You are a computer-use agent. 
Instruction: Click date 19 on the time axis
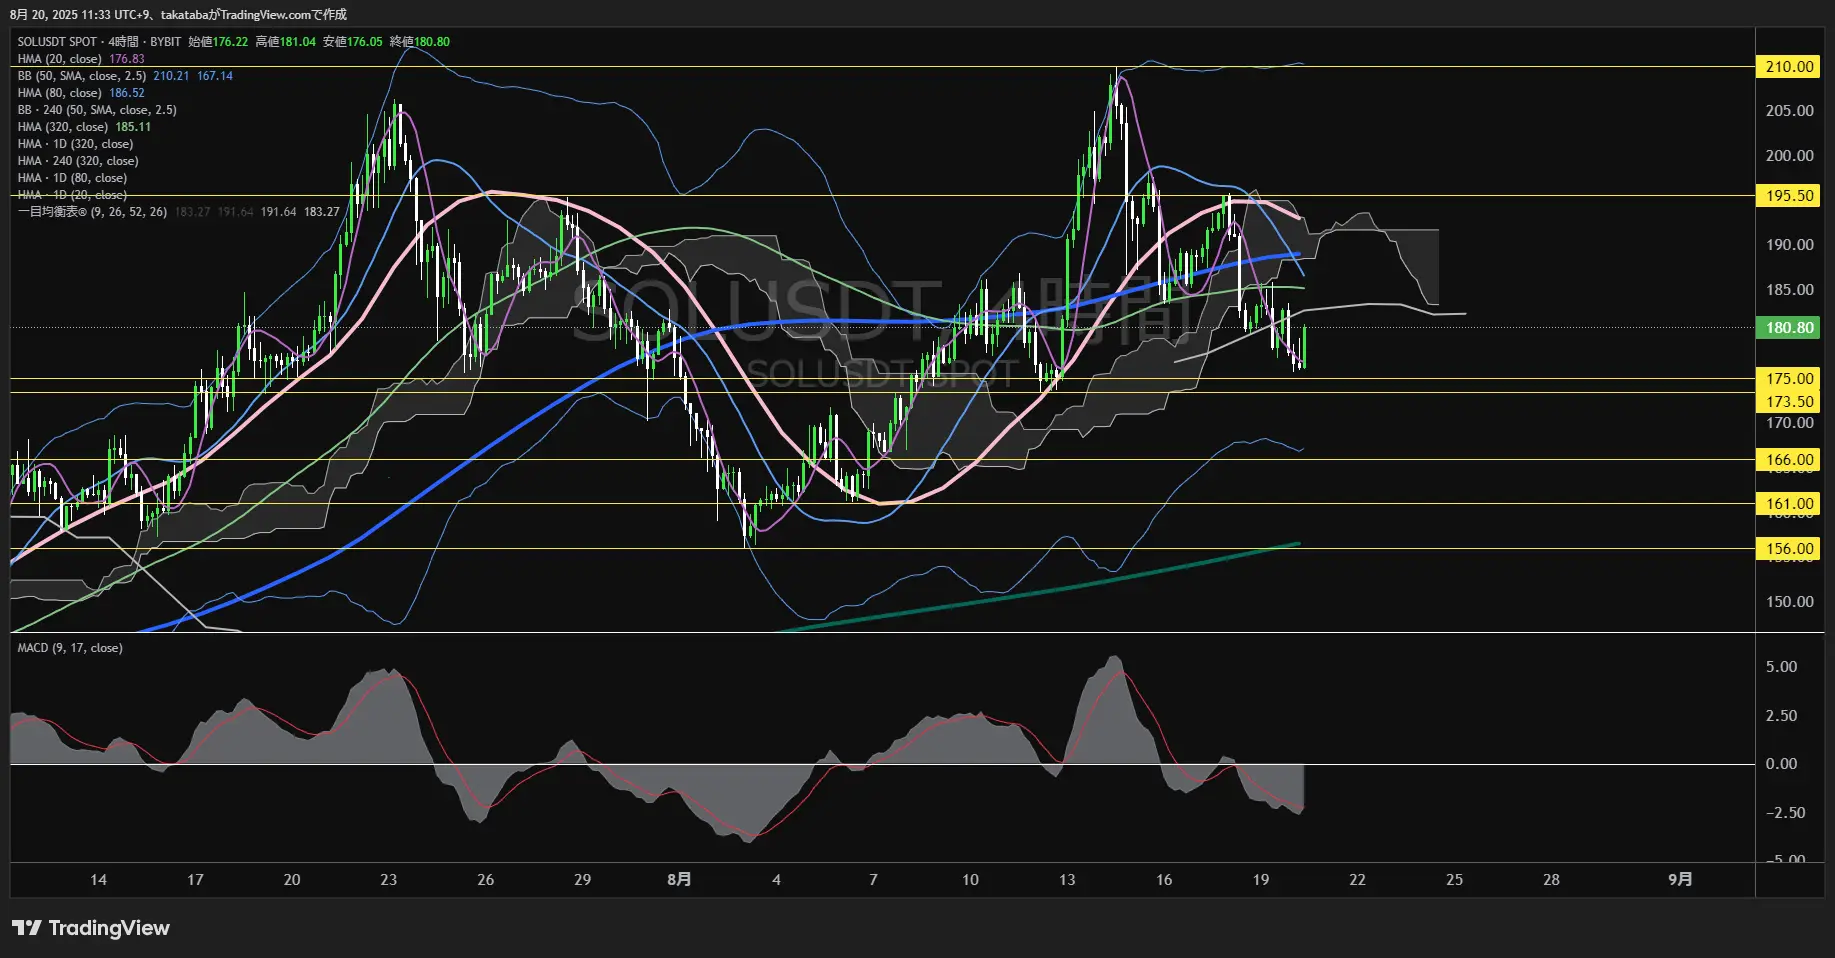[1261, 880]
